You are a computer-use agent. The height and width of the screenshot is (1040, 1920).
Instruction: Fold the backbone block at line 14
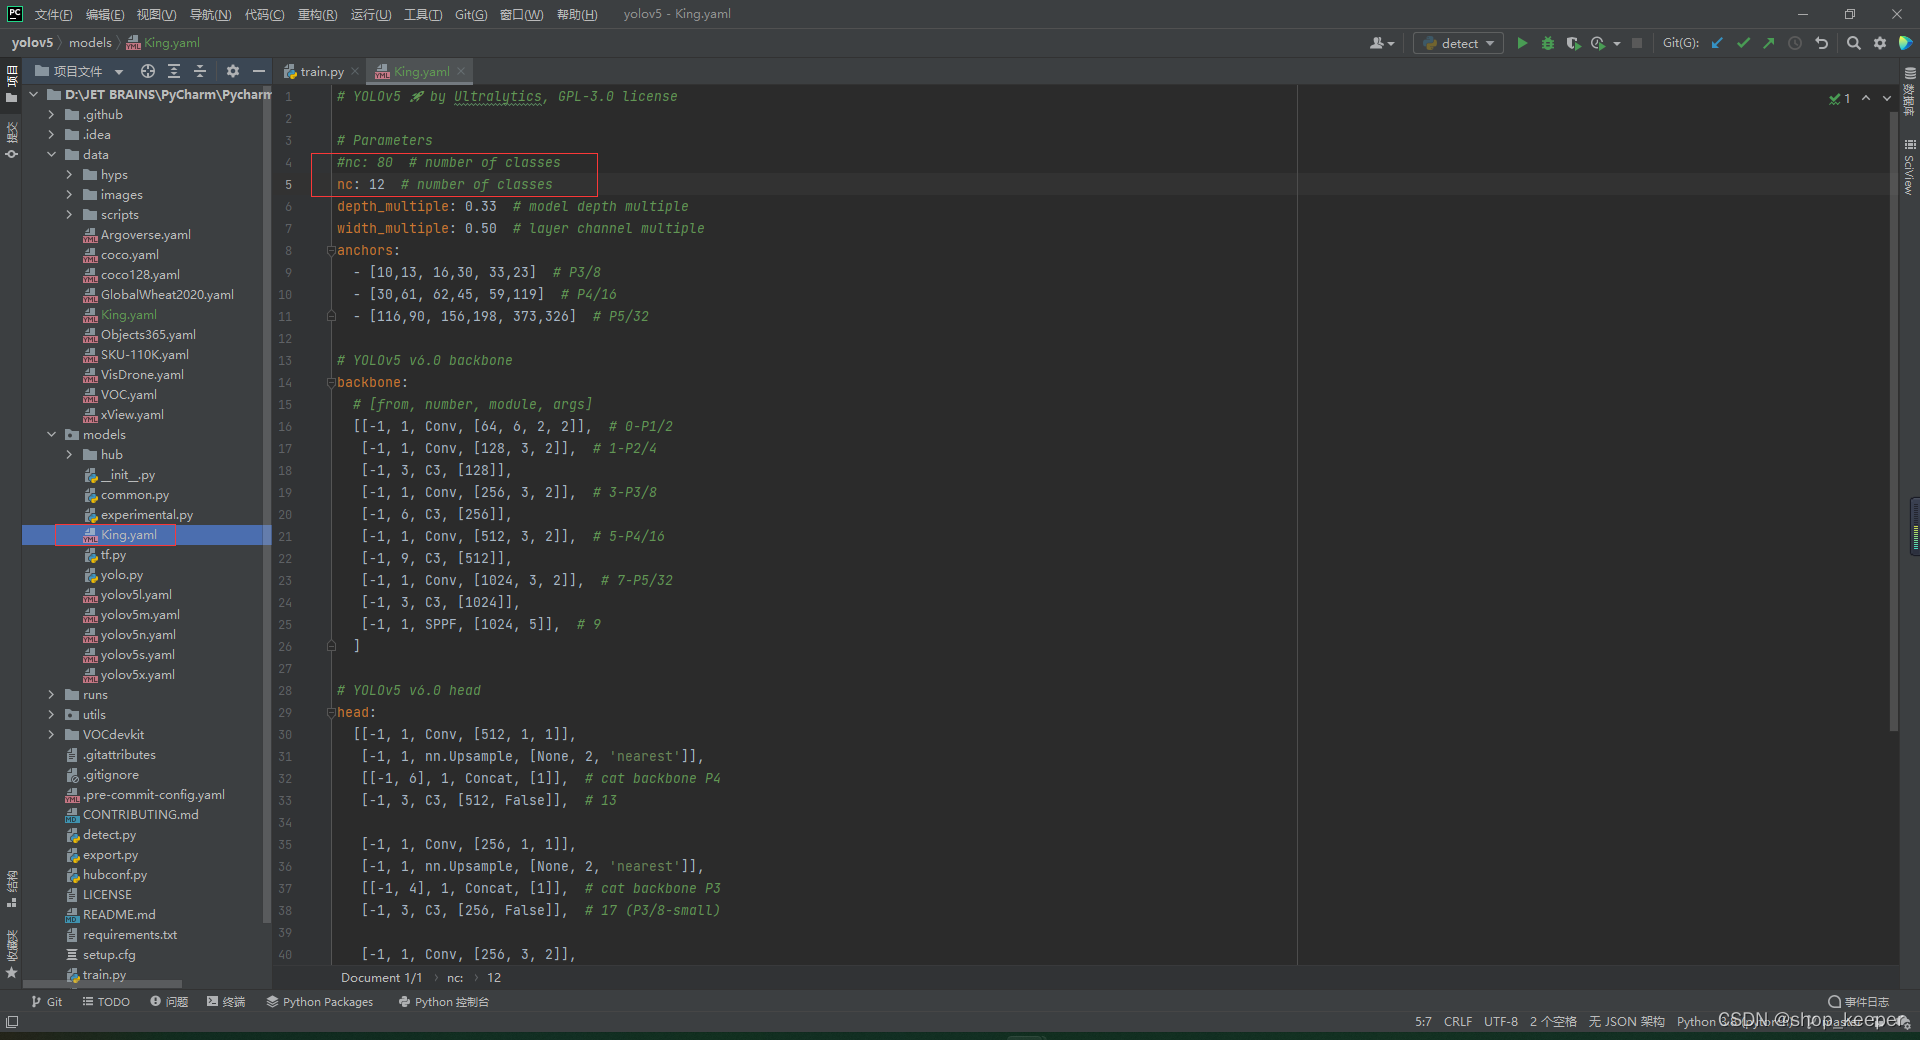tap(331, 383)
